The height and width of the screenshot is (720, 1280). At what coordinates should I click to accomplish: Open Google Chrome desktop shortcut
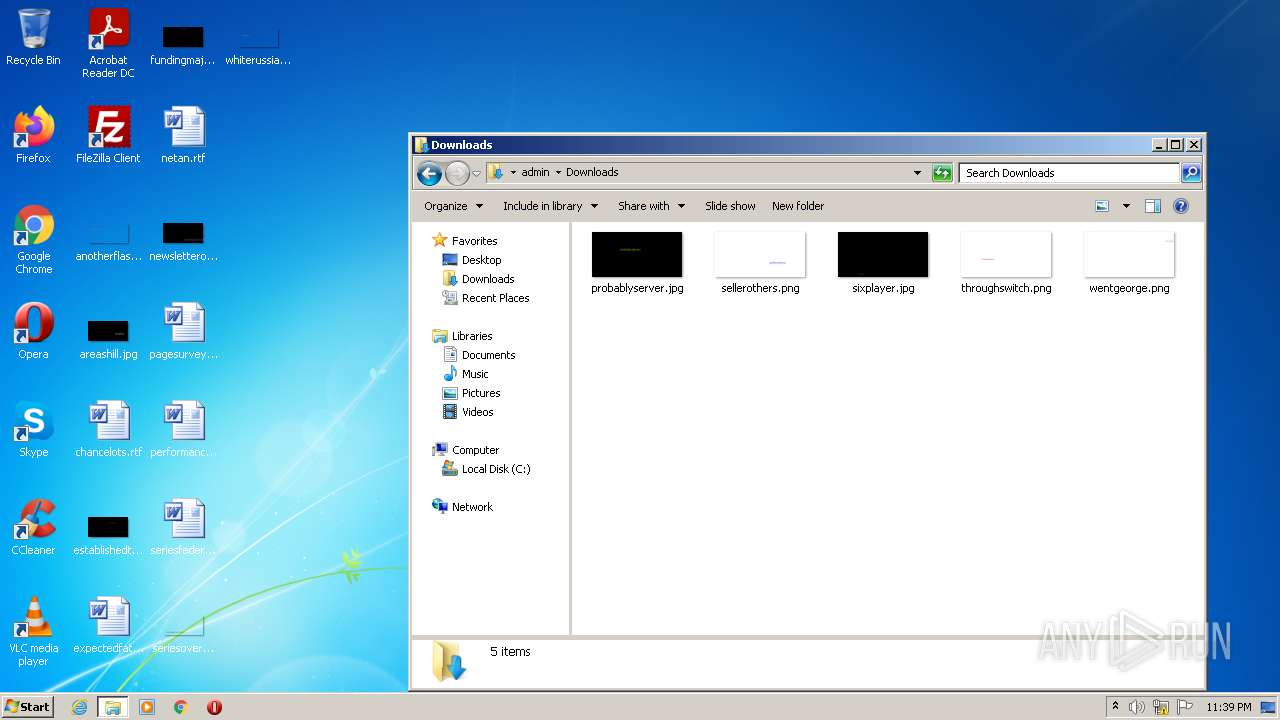tap(33, 240)
